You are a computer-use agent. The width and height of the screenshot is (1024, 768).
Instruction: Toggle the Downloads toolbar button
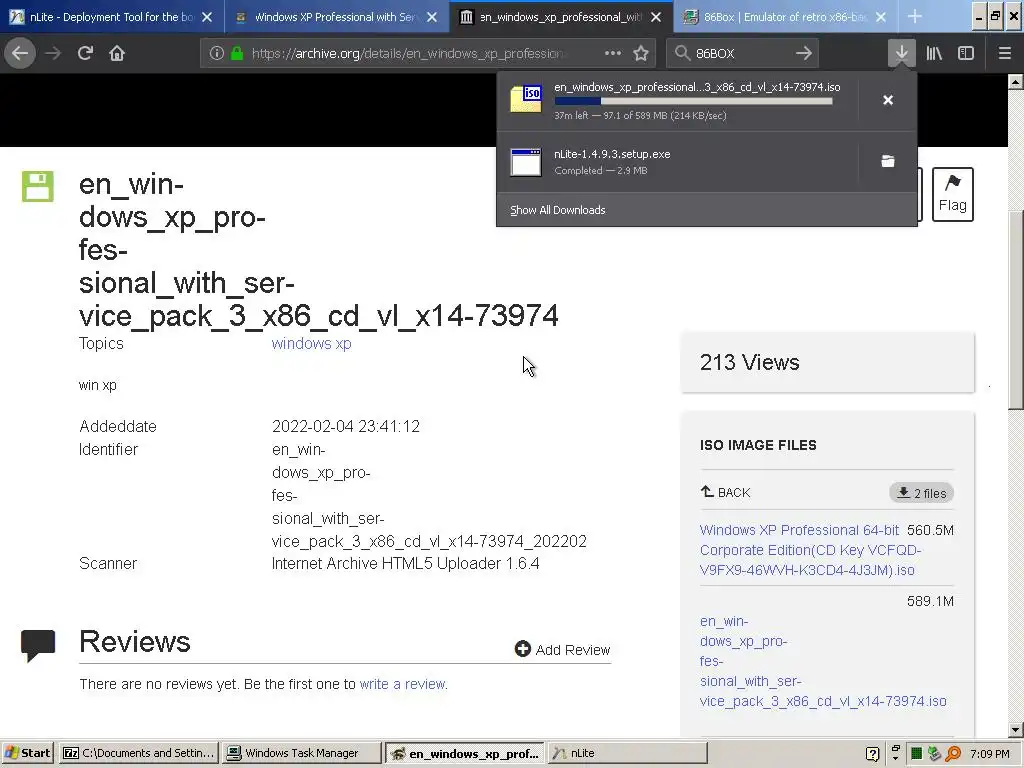pyautogui.click(x=901, y=54)
